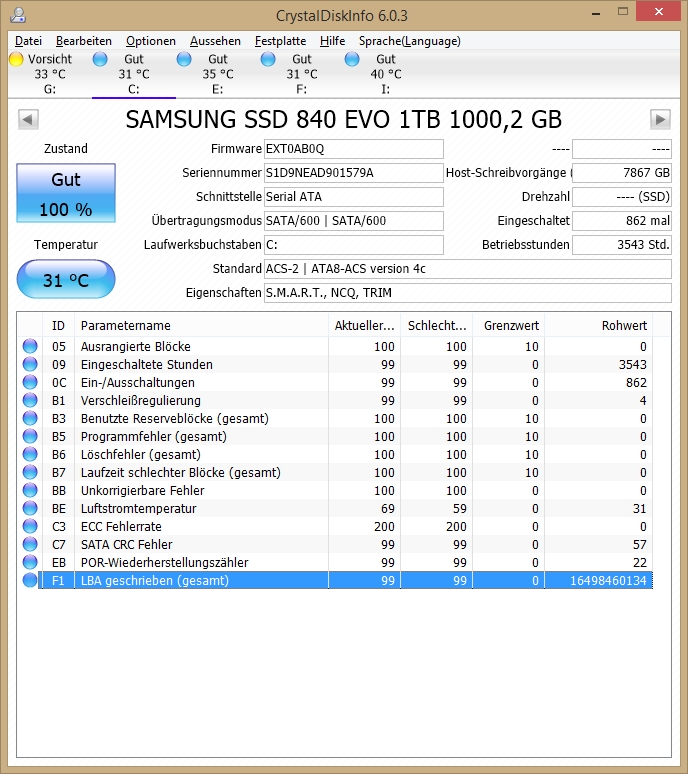Select drive C: tab at 31 °C
Viewport: 688px width, 774px height.
pos(134,74)
